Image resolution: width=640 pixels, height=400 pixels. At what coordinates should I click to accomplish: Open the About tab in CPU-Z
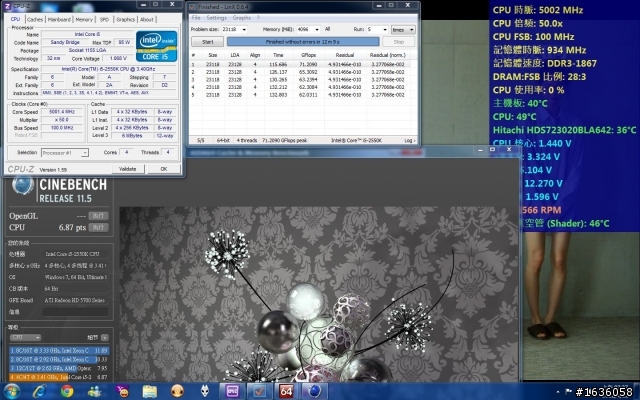pos(147,19)
